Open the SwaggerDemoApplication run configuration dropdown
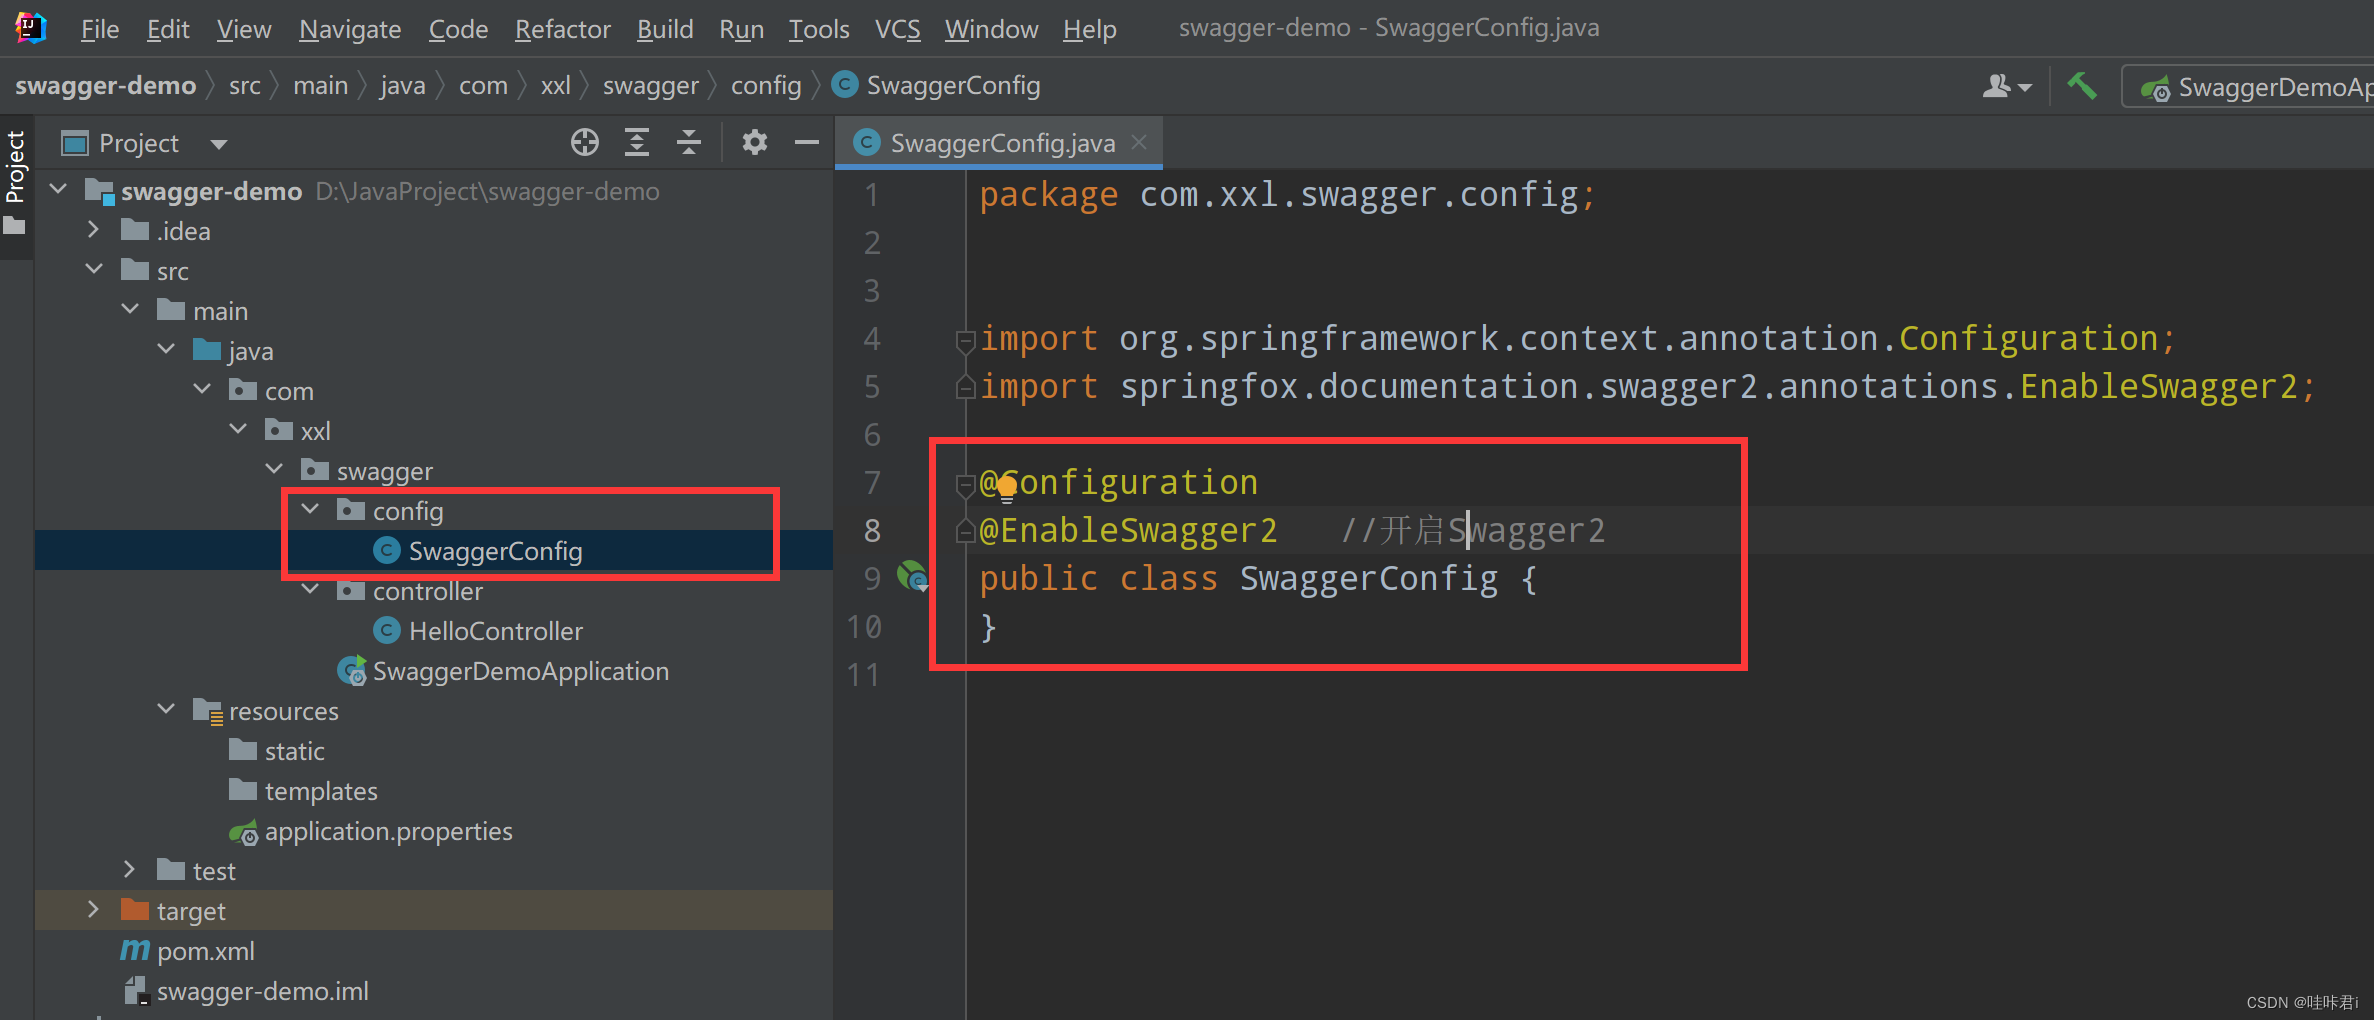The image size is (2374, 1020). click(2270, 86)
